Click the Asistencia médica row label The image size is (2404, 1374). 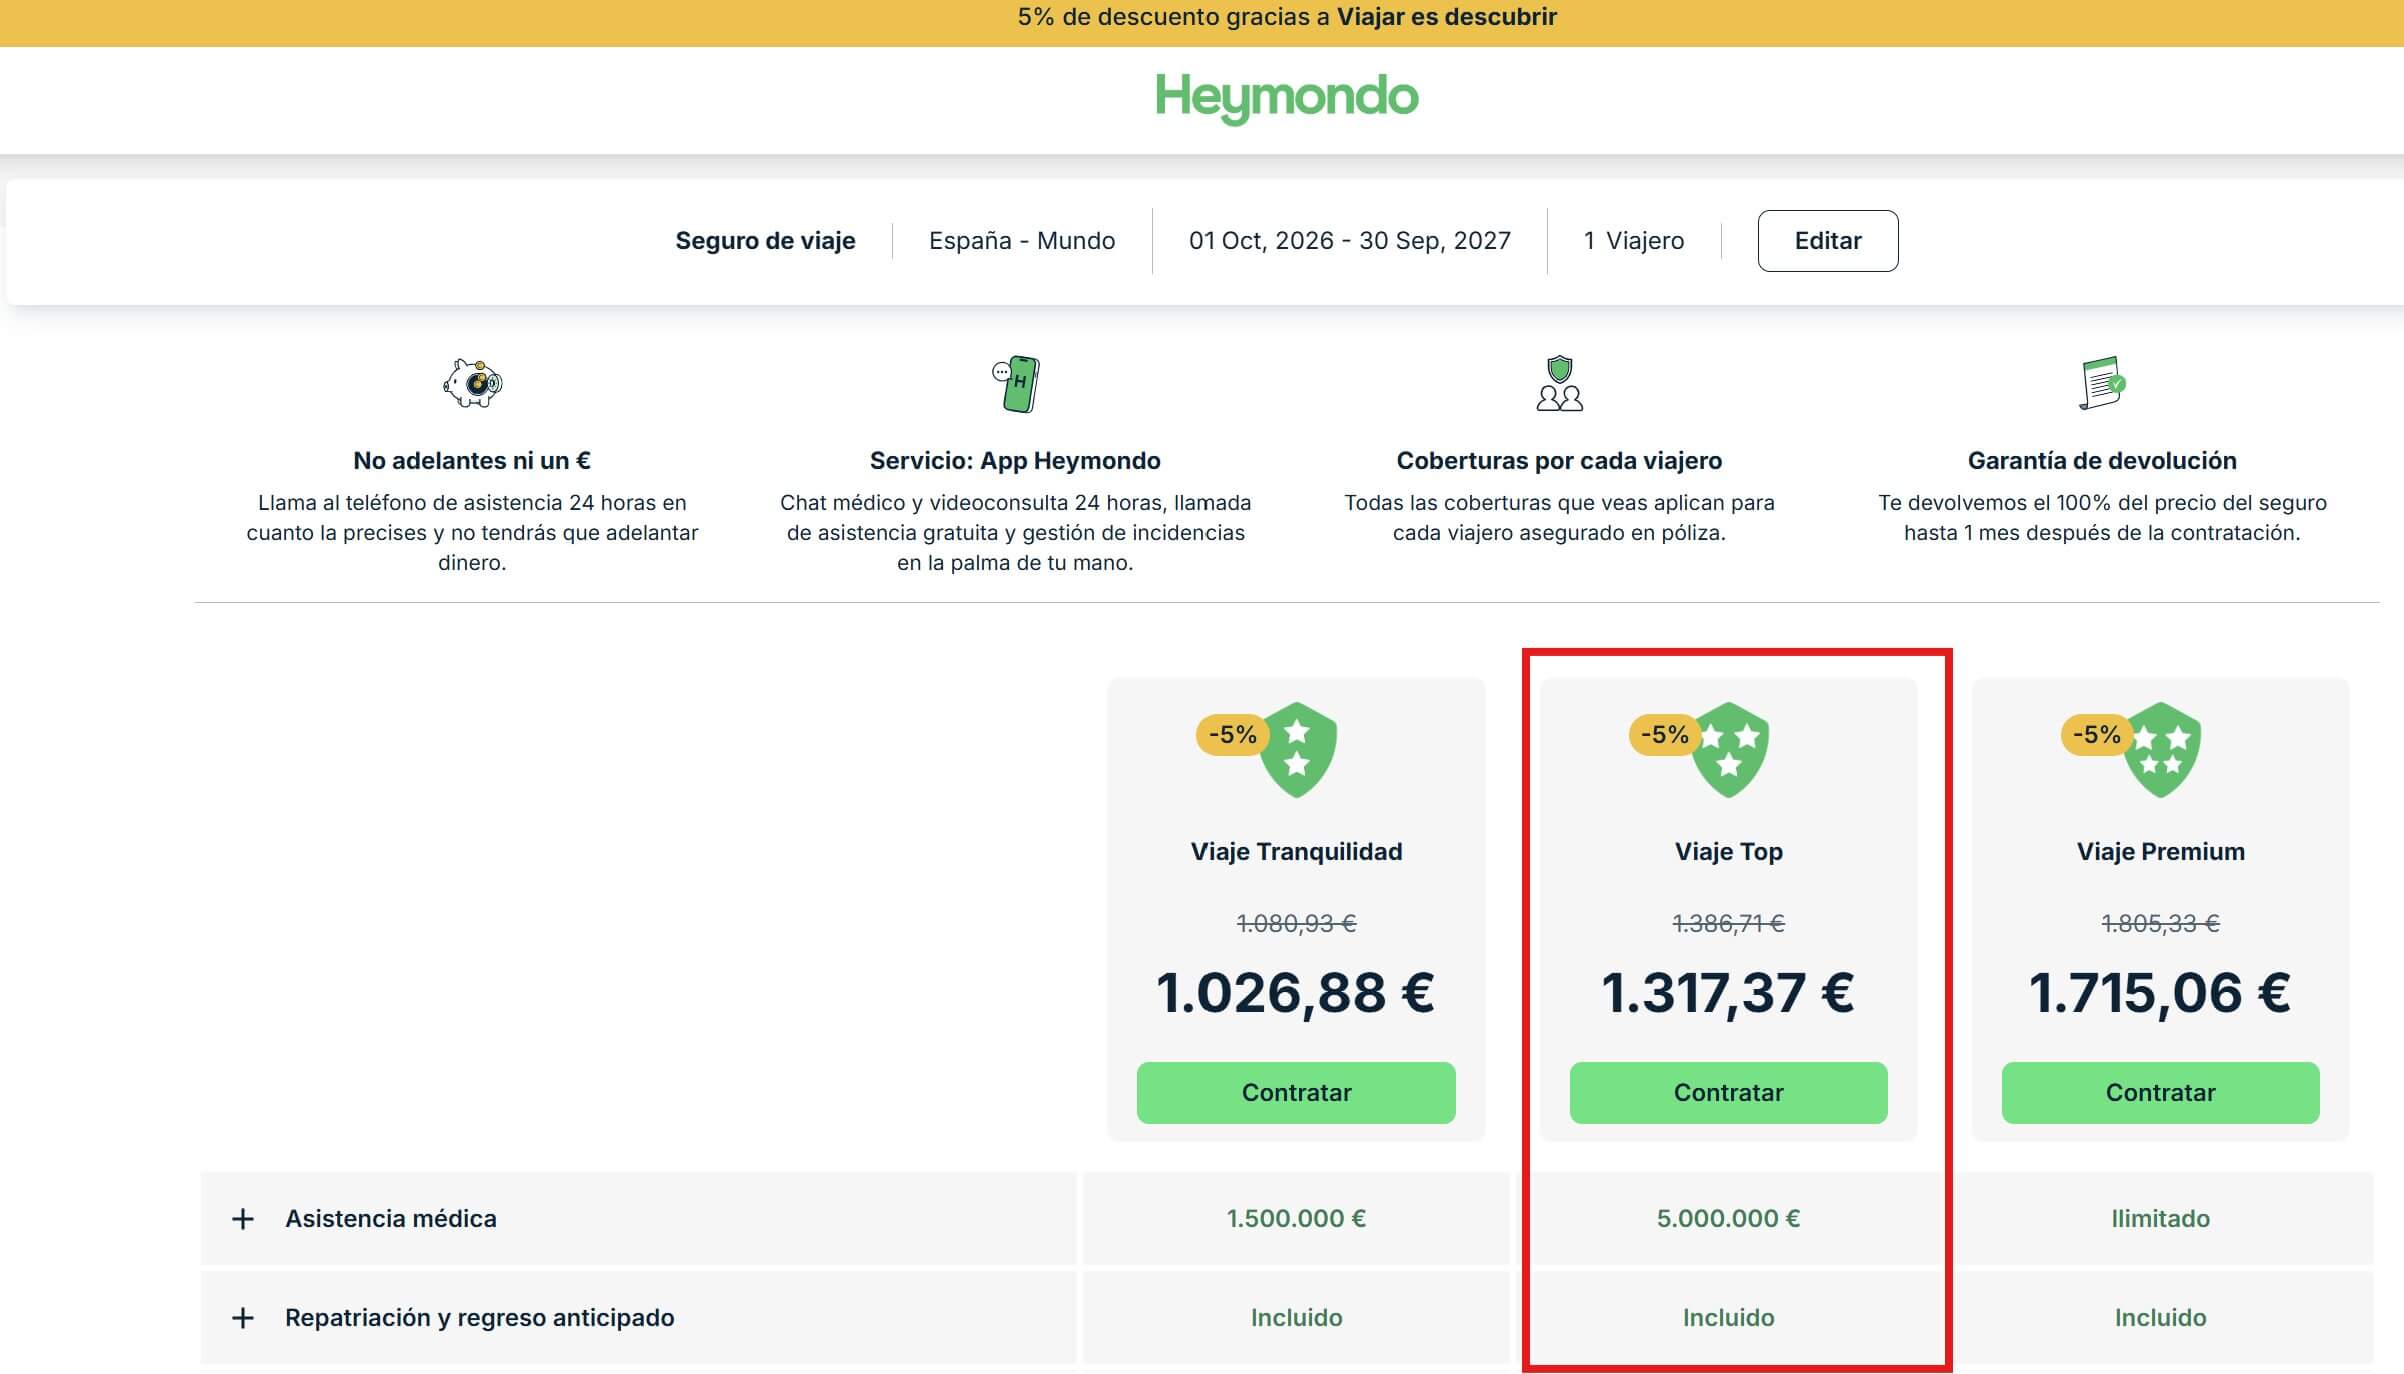point(391,1219)
